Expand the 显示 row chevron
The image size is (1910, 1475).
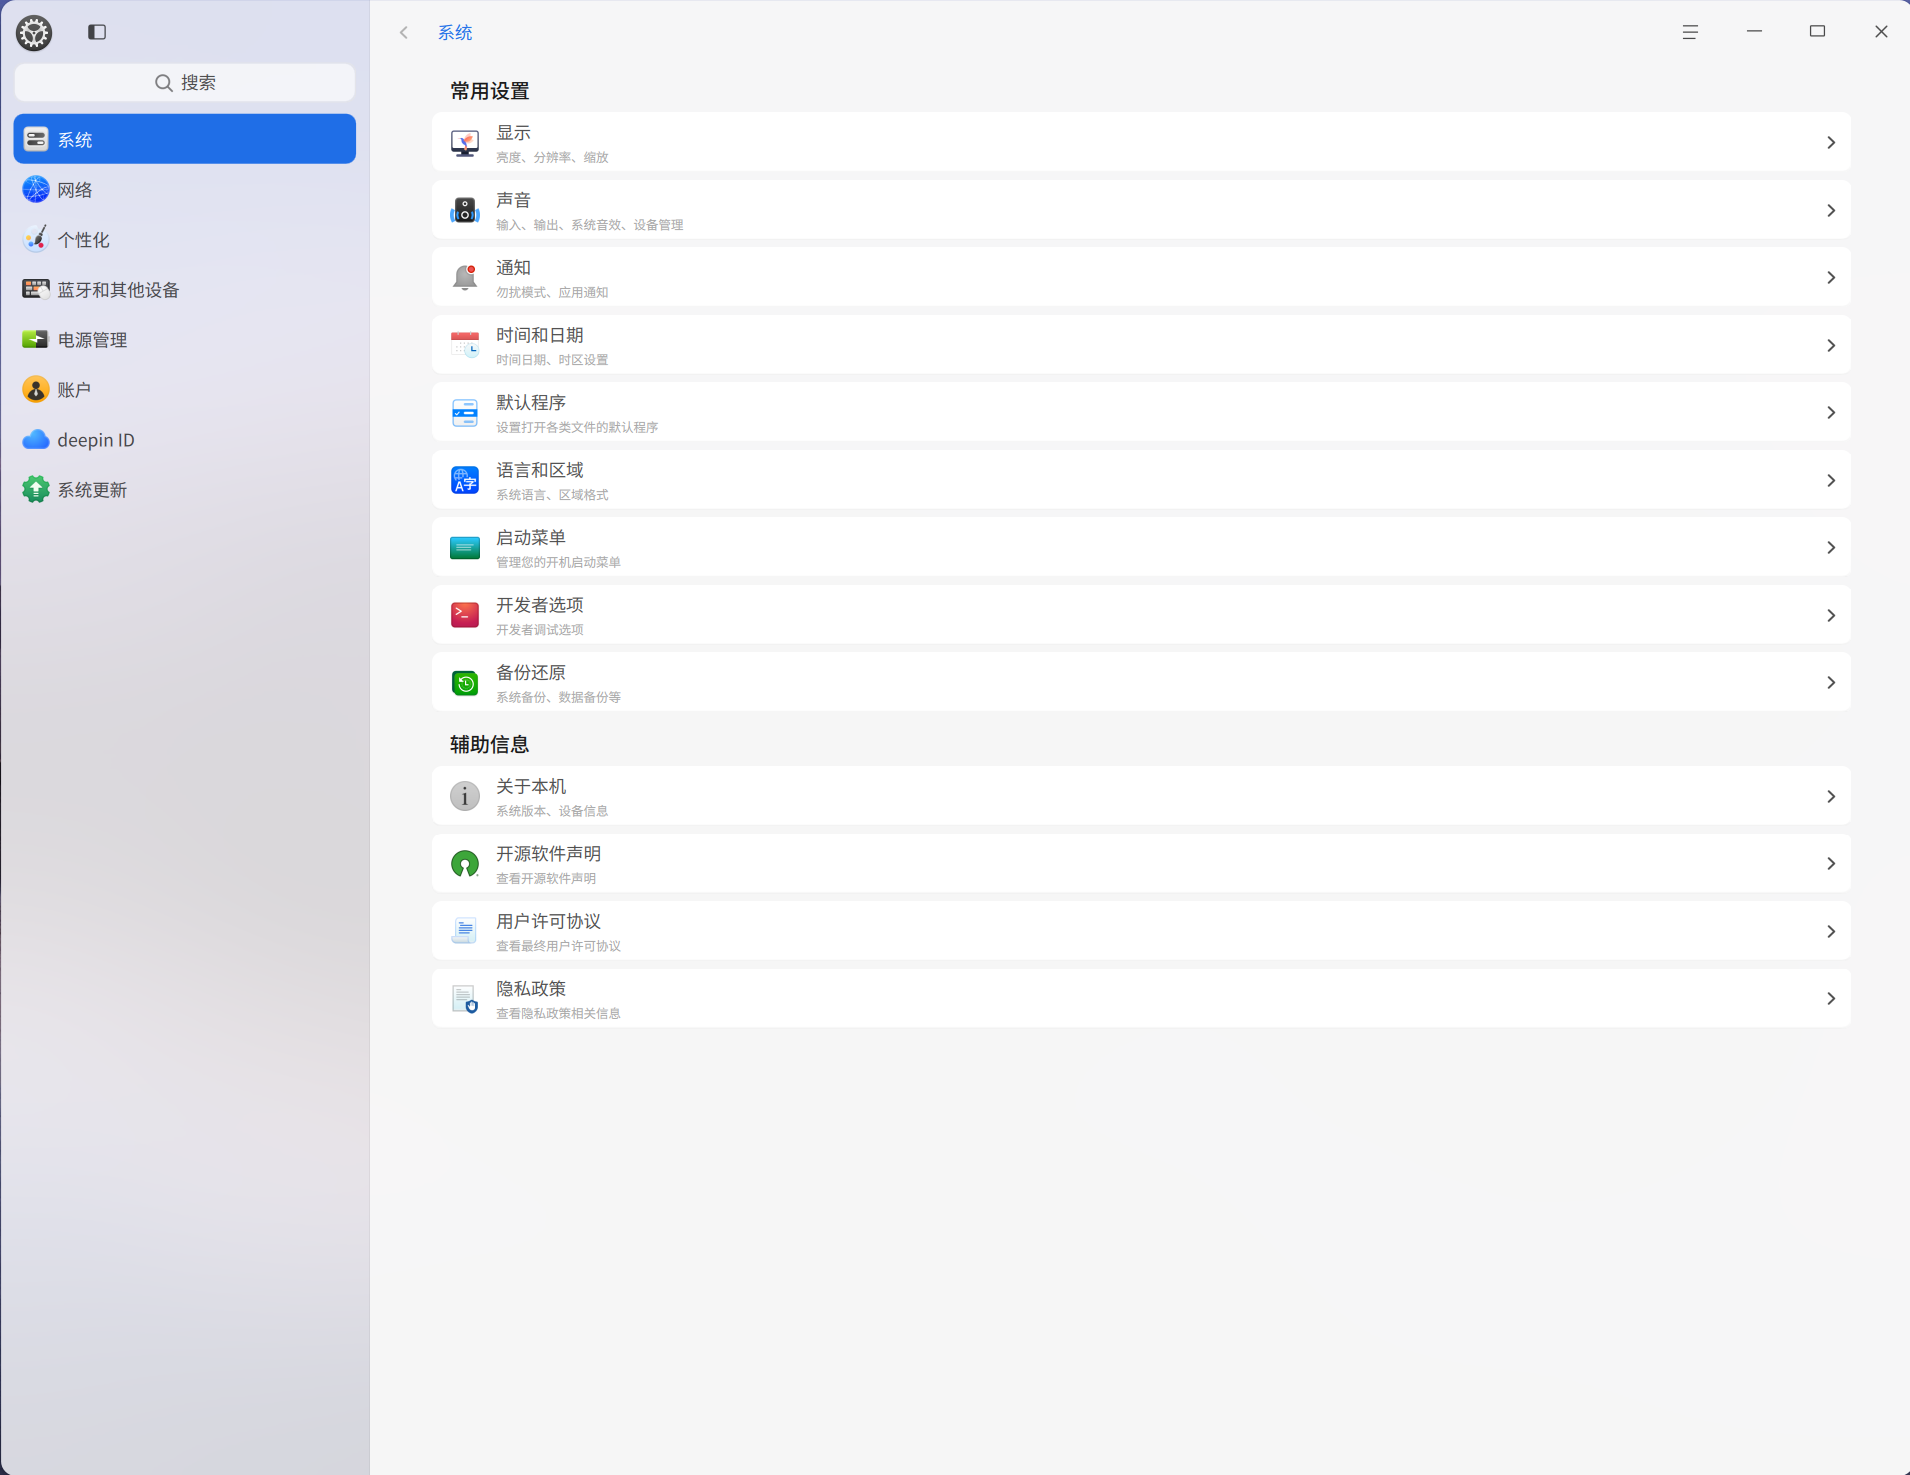(x=1831, y=143)
